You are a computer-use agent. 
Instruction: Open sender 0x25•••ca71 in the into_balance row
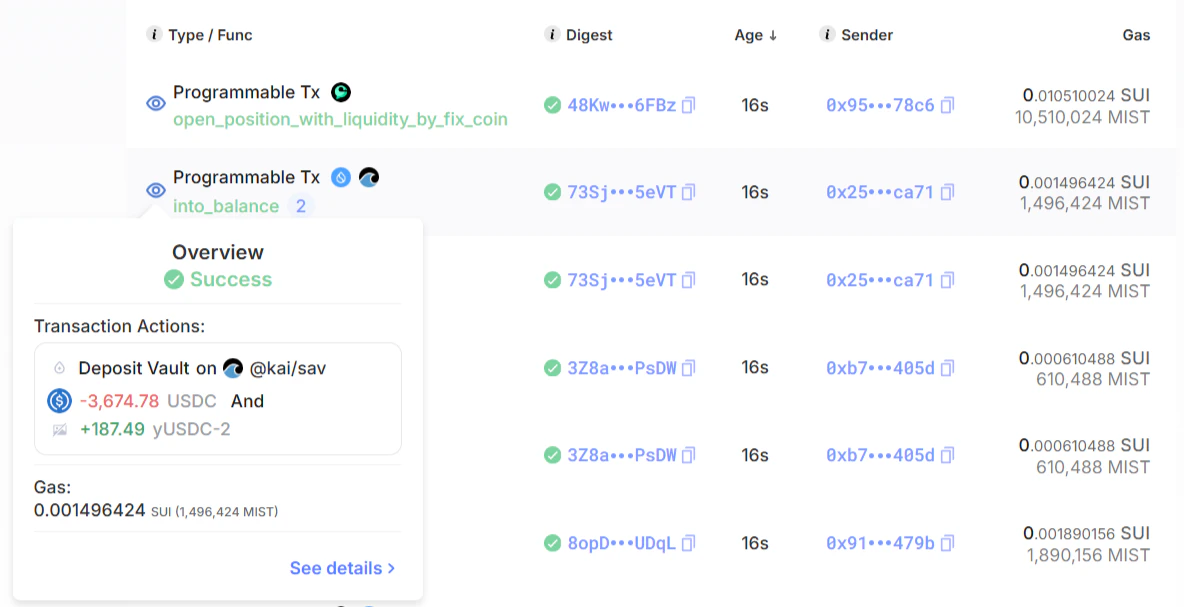pos(880,193)
